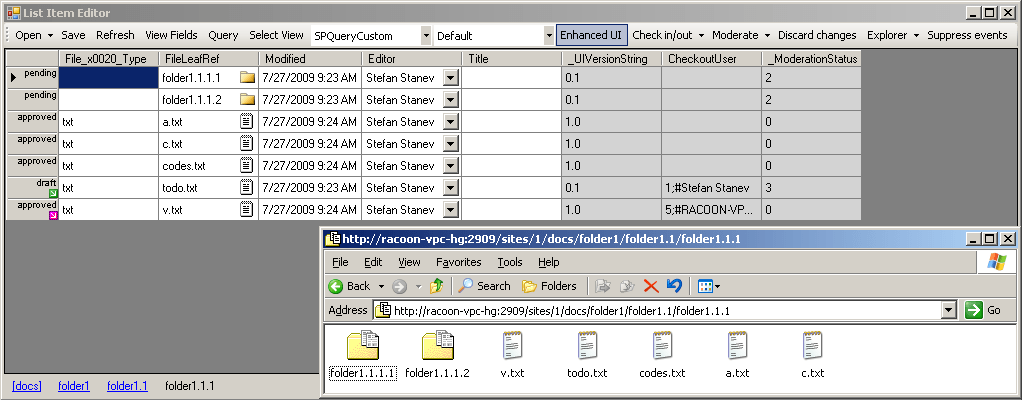
Task: Select the v.txt file icon in Explorer
Action: pos(512,345)
